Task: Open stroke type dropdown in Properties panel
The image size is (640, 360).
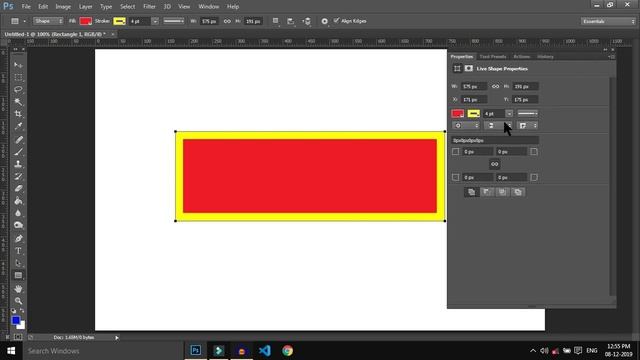Action: 527,113
